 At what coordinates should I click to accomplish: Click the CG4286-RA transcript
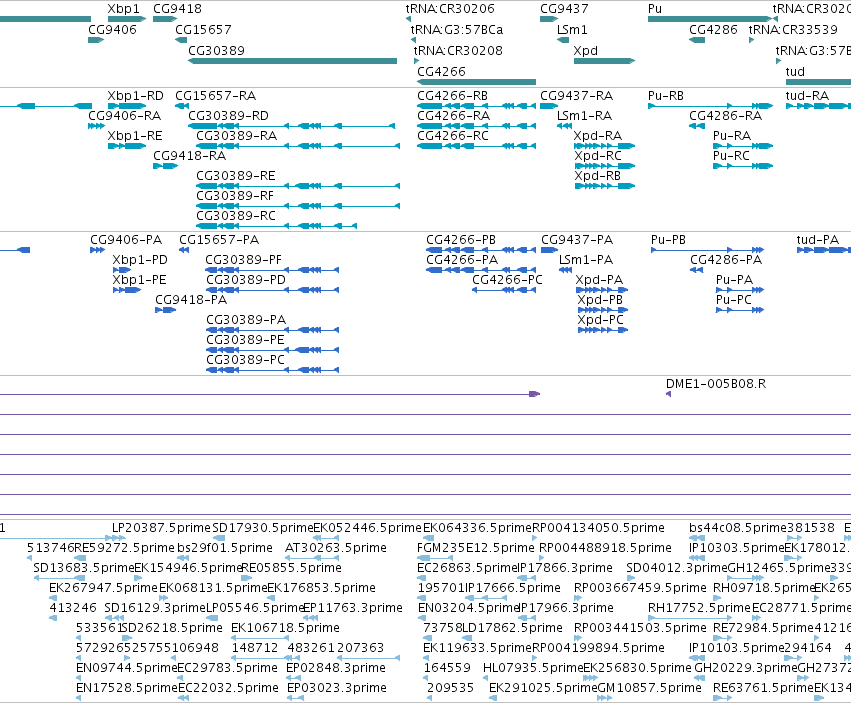point(697,126)
